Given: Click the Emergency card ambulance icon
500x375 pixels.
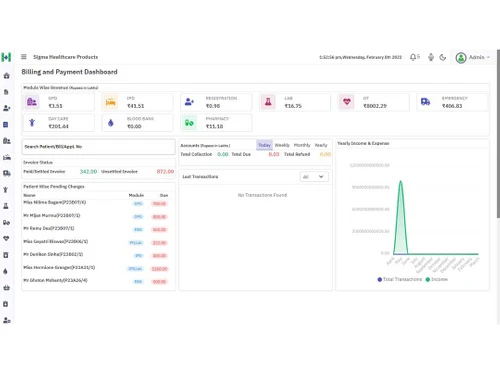Looking at the screenshot, I should pyautogui.click(x=425, y=102).
